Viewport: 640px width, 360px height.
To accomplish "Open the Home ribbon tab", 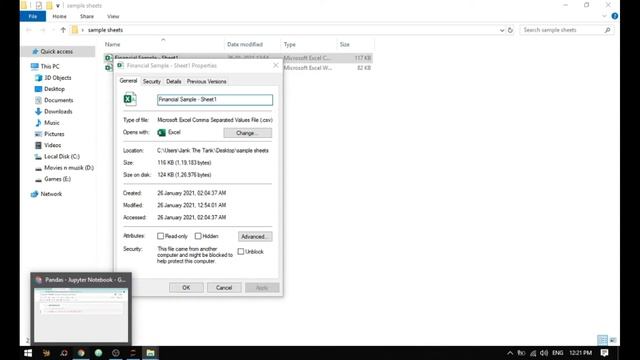I will tap(60, 16).
